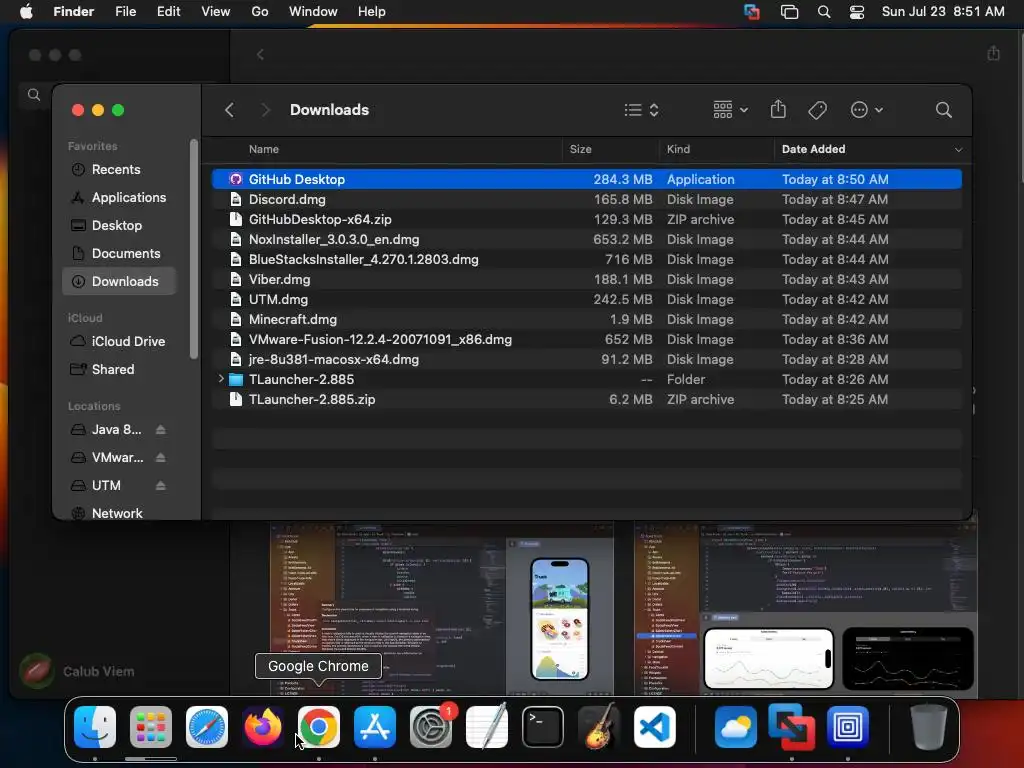1024x768 pixels.
Task: Open Finder from the Dock
Action: pos(95,726)
